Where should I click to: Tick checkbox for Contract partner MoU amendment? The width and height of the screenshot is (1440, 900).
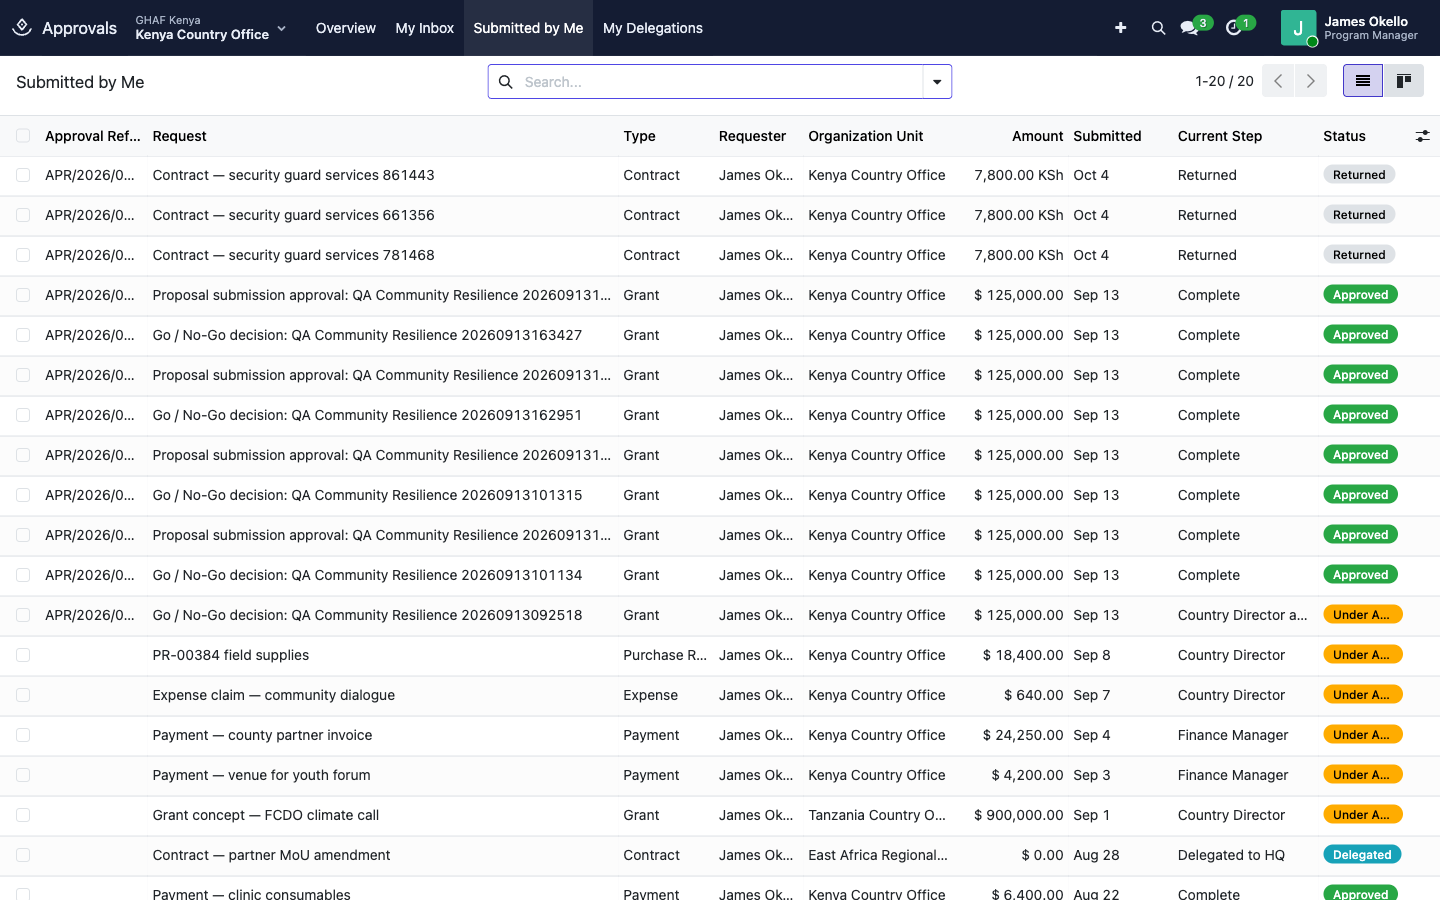(x=23, y=855)
